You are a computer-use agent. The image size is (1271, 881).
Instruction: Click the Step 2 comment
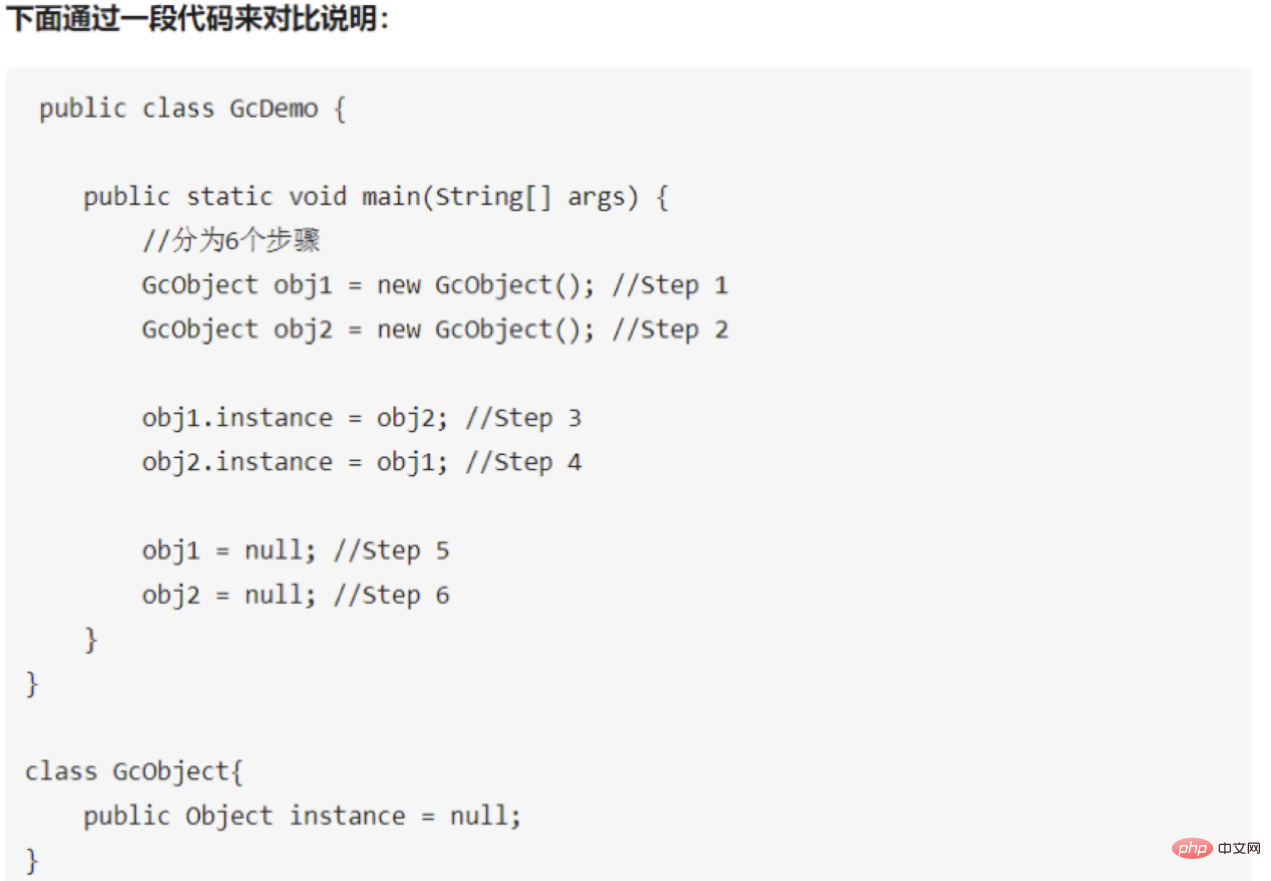(670, 329)
